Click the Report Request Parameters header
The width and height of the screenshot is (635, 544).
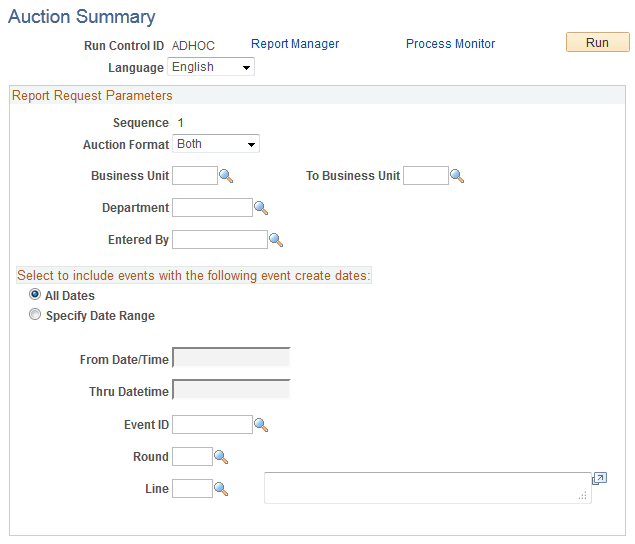pos(92,96)
